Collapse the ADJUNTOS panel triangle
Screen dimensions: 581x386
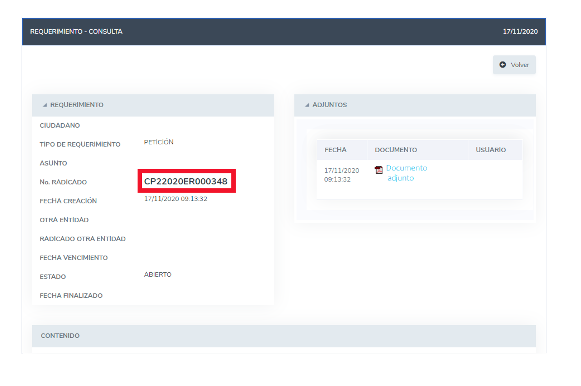pos(307,105)
